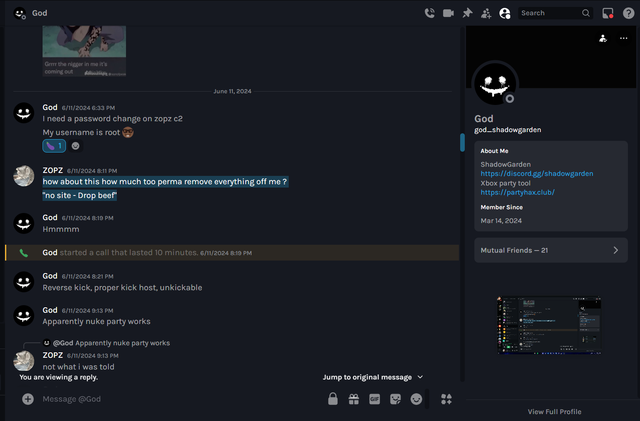
Task: Click the God avatar beside 'Apparently nuke party works'
Action: [24, 316]
